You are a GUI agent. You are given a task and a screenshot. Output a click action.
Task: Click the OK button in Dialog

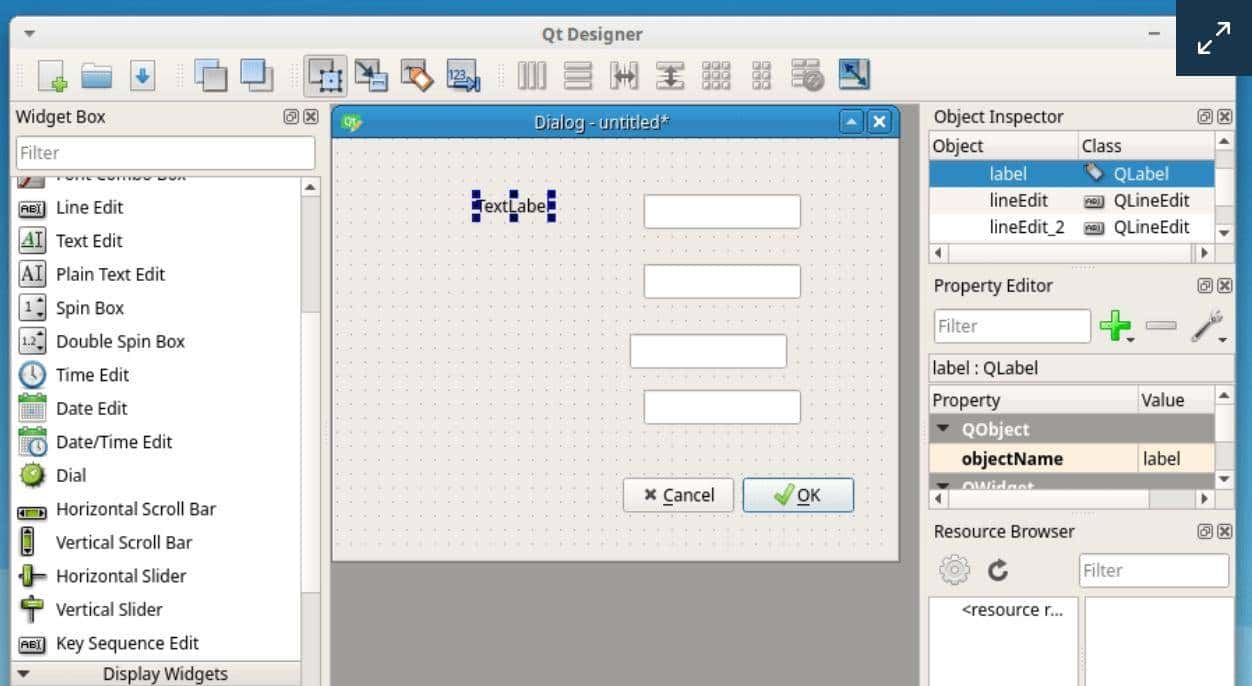point(798,495)
